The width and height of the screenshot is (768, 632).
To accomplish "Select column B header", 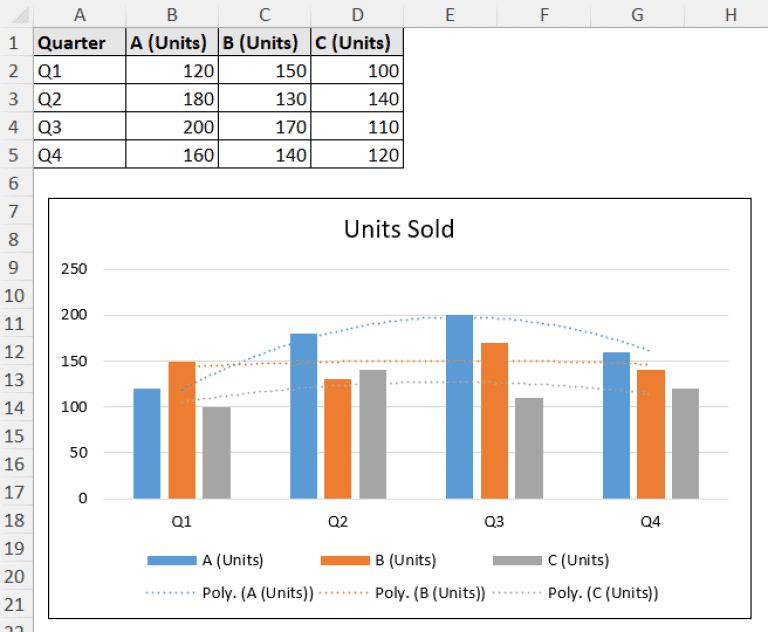I will [172, 14].
